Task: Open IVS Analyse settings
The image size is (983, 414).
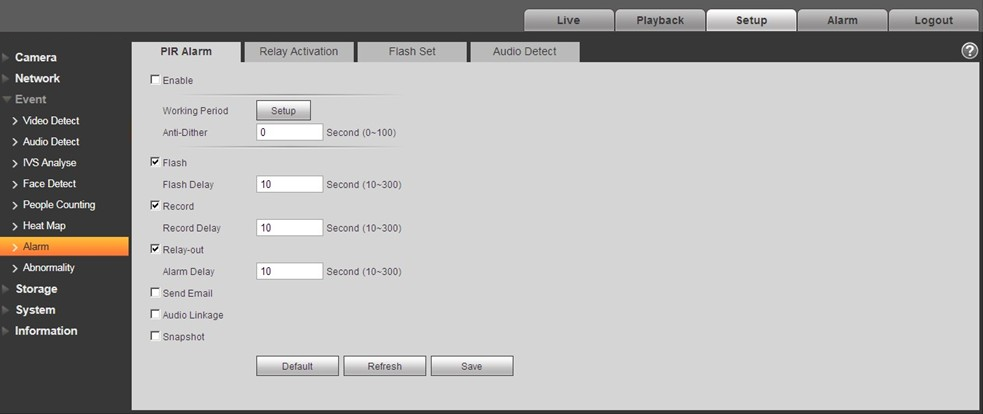Action: point(50,162)
